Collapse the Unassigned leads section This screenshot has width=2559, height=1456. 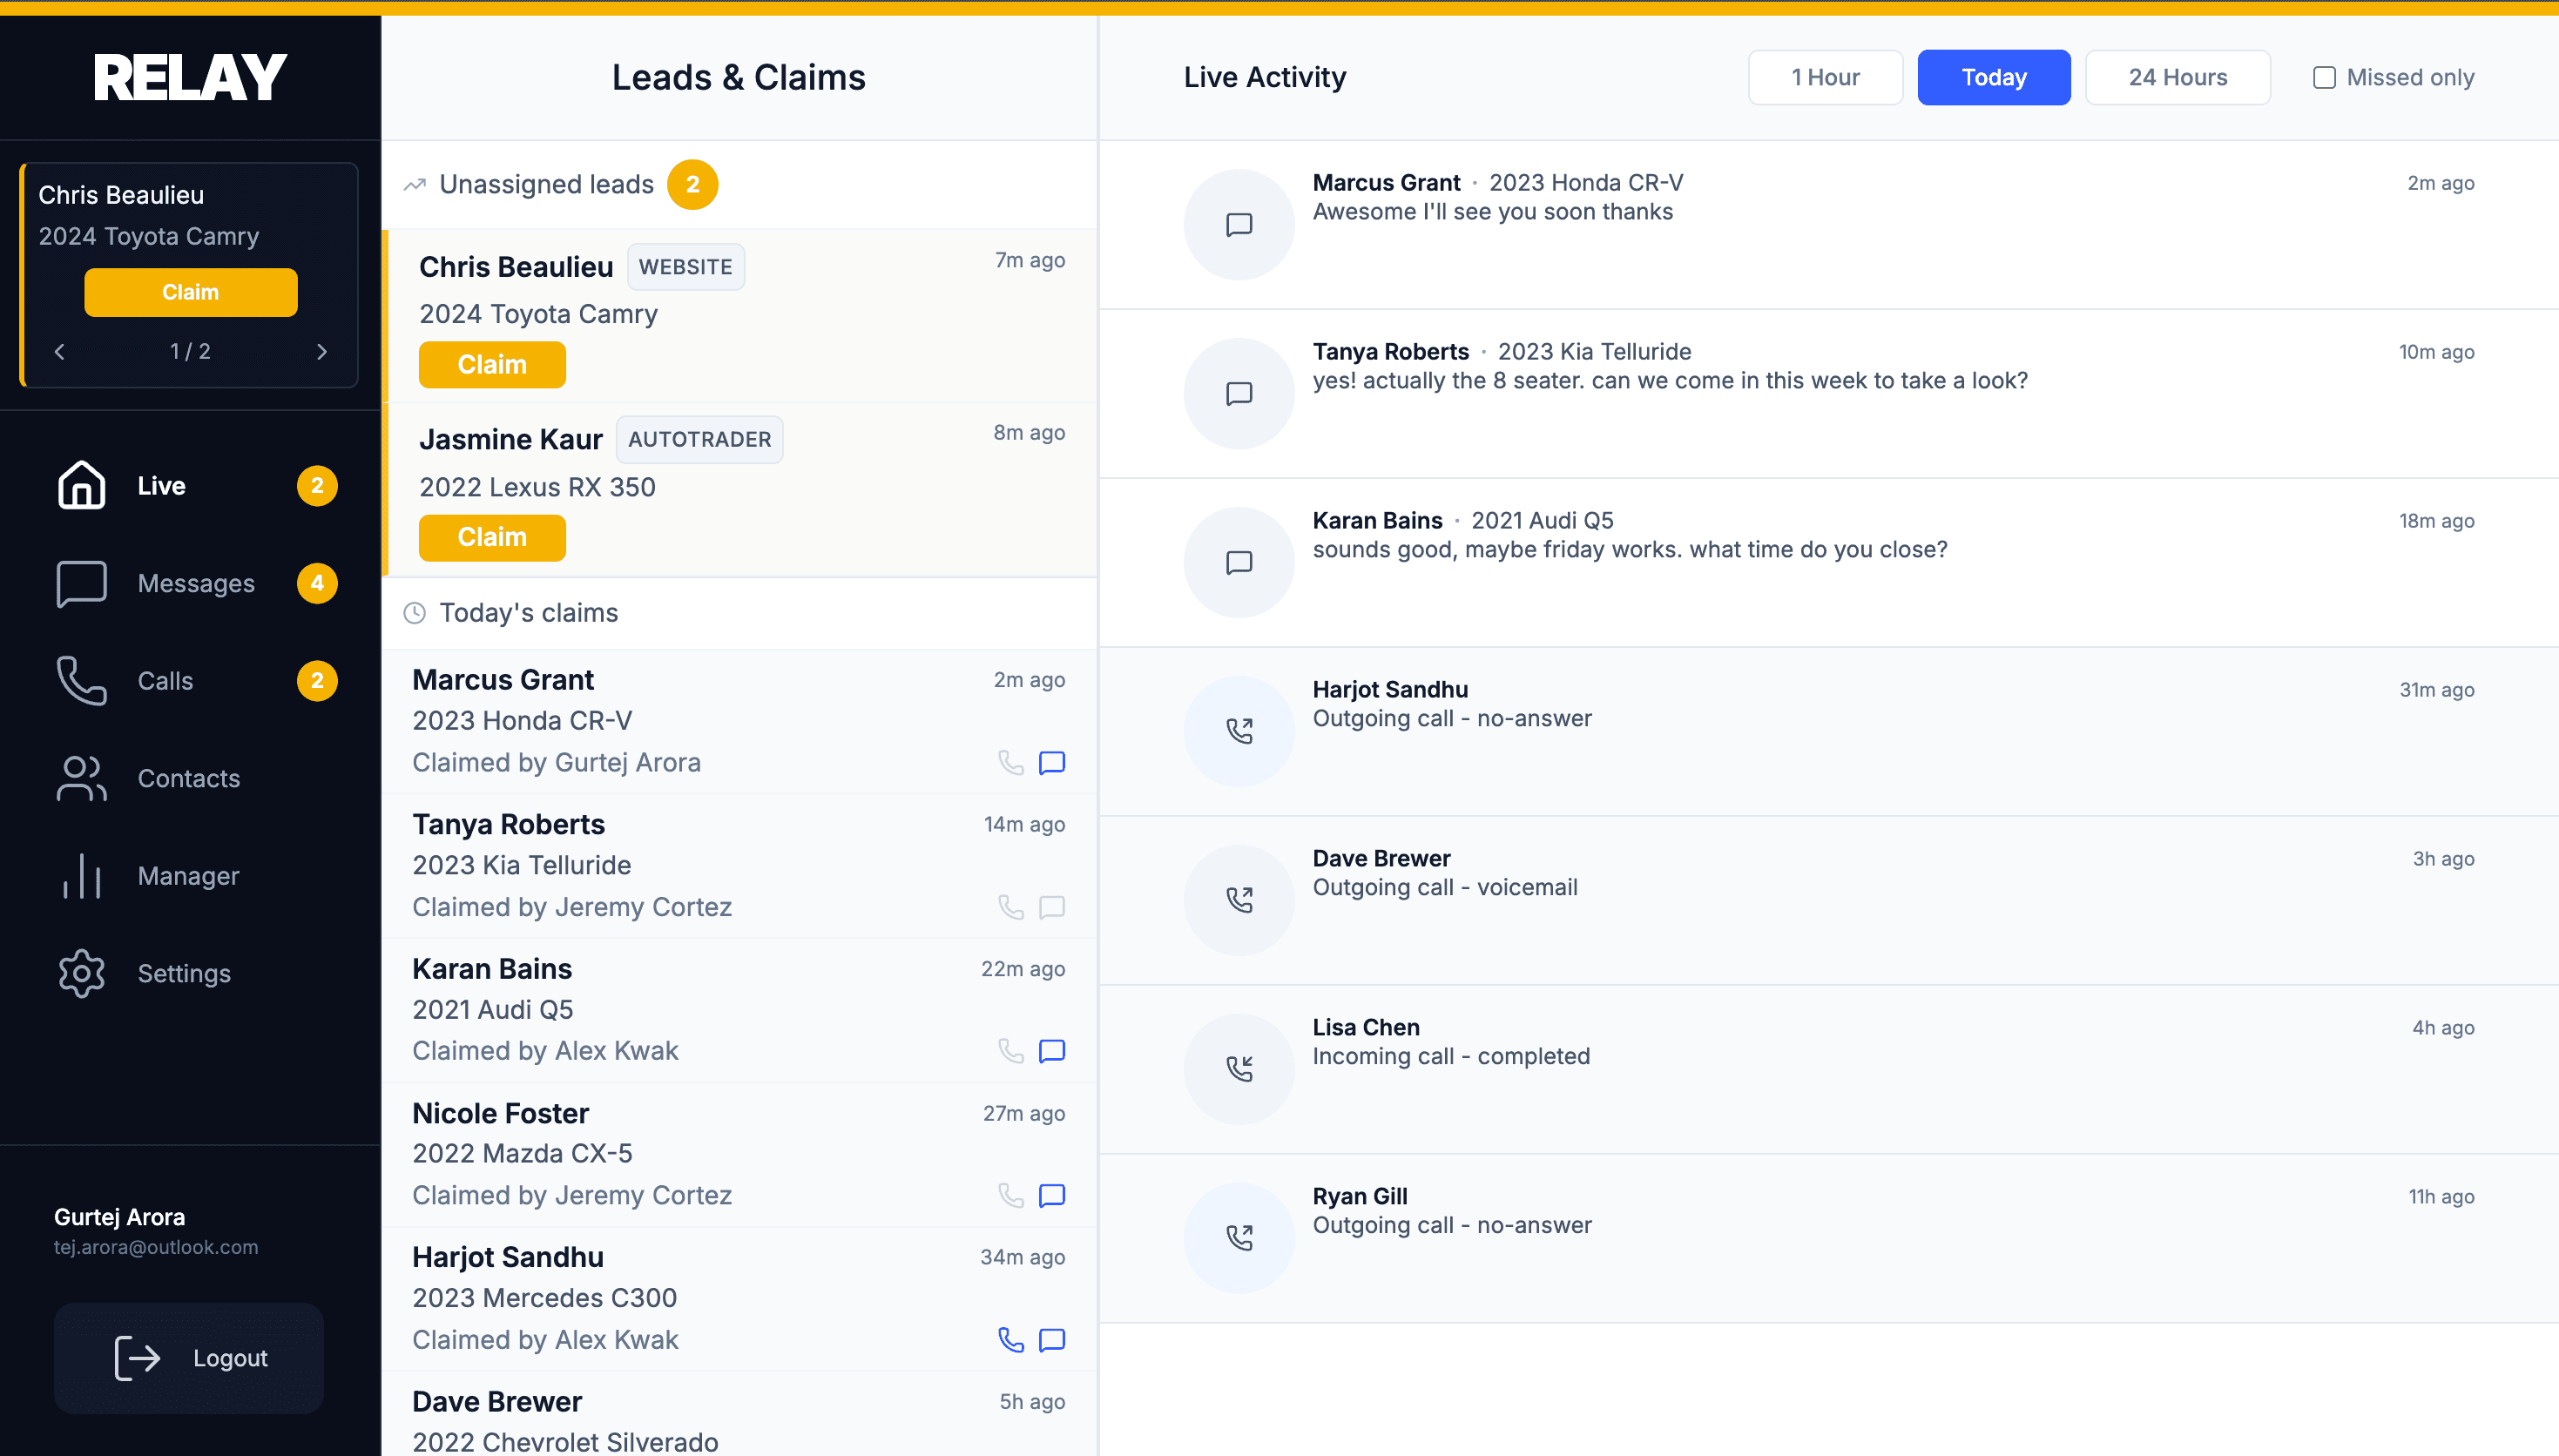click(x=546, y=184)
